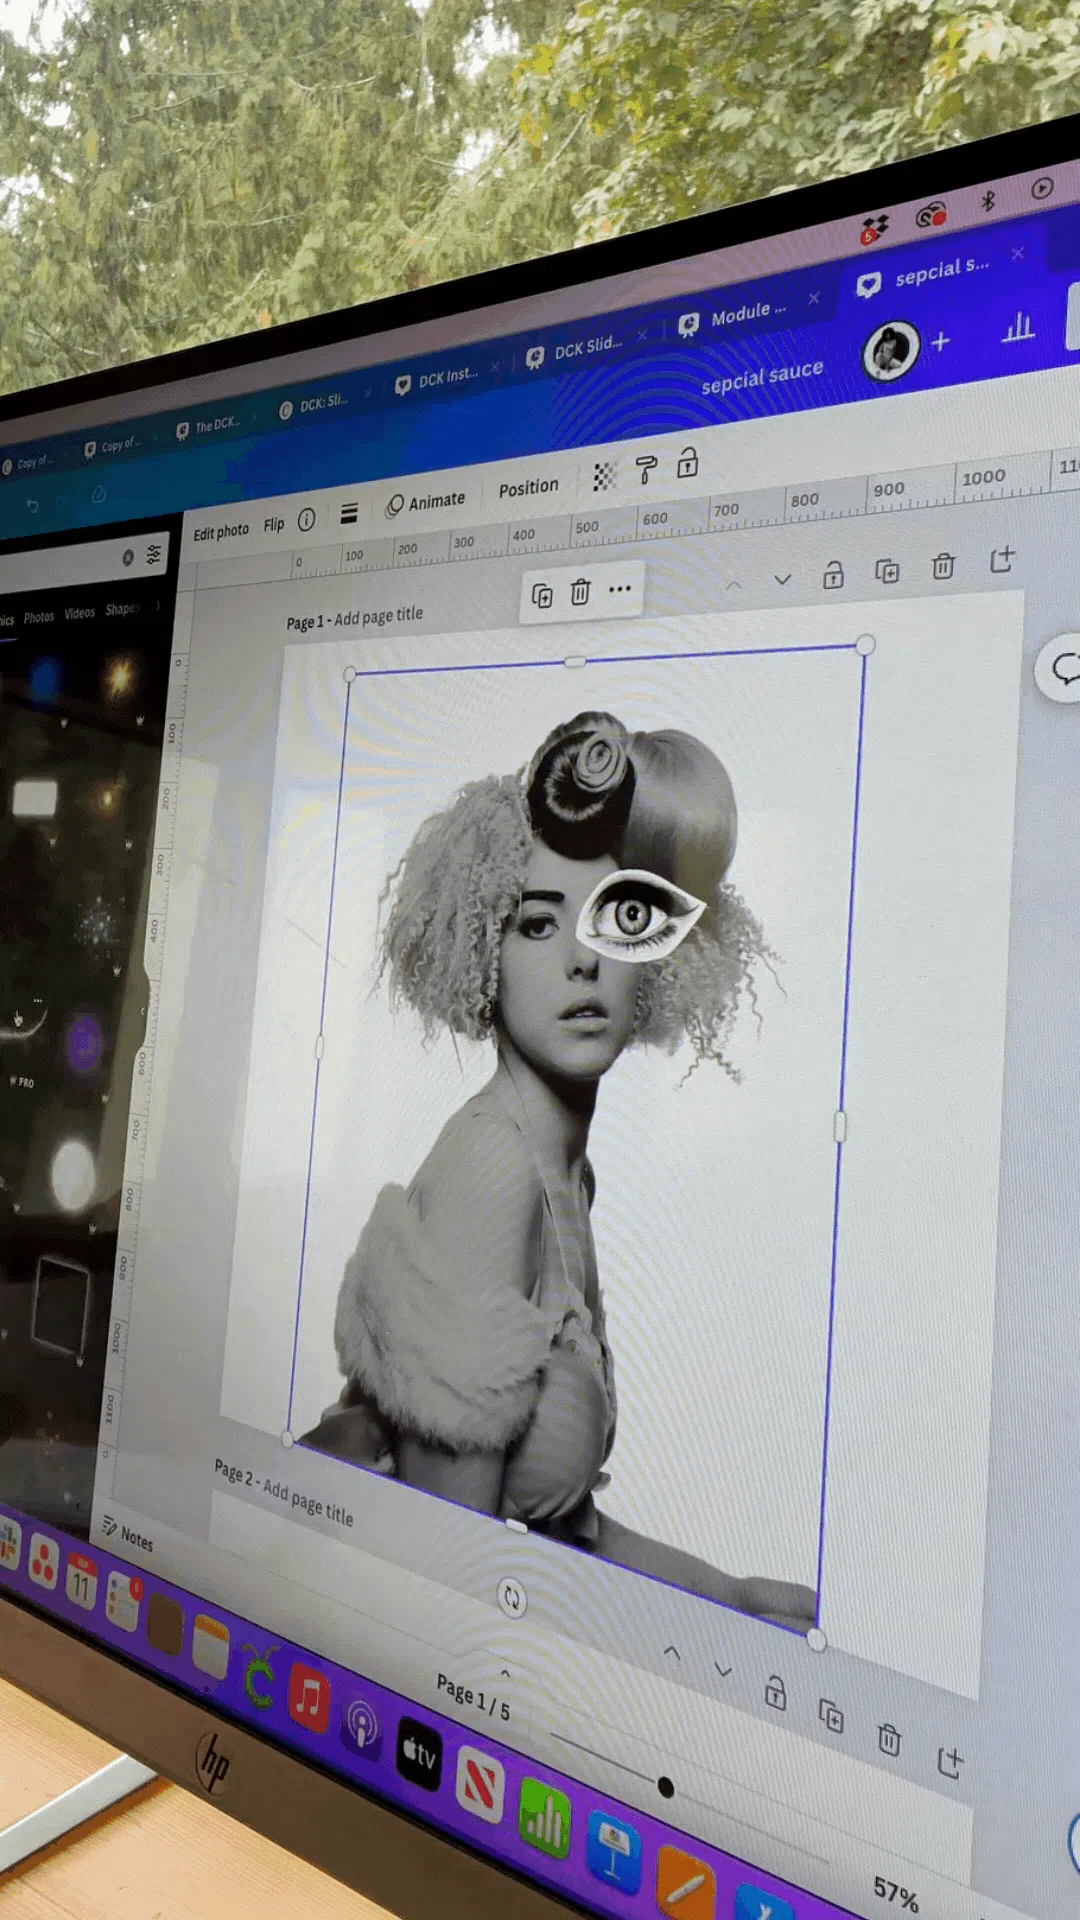Open the transparency checkerboard icon
Image resolution: width=1080 pixels, height=1920 pixels.
tap(604, 476)
